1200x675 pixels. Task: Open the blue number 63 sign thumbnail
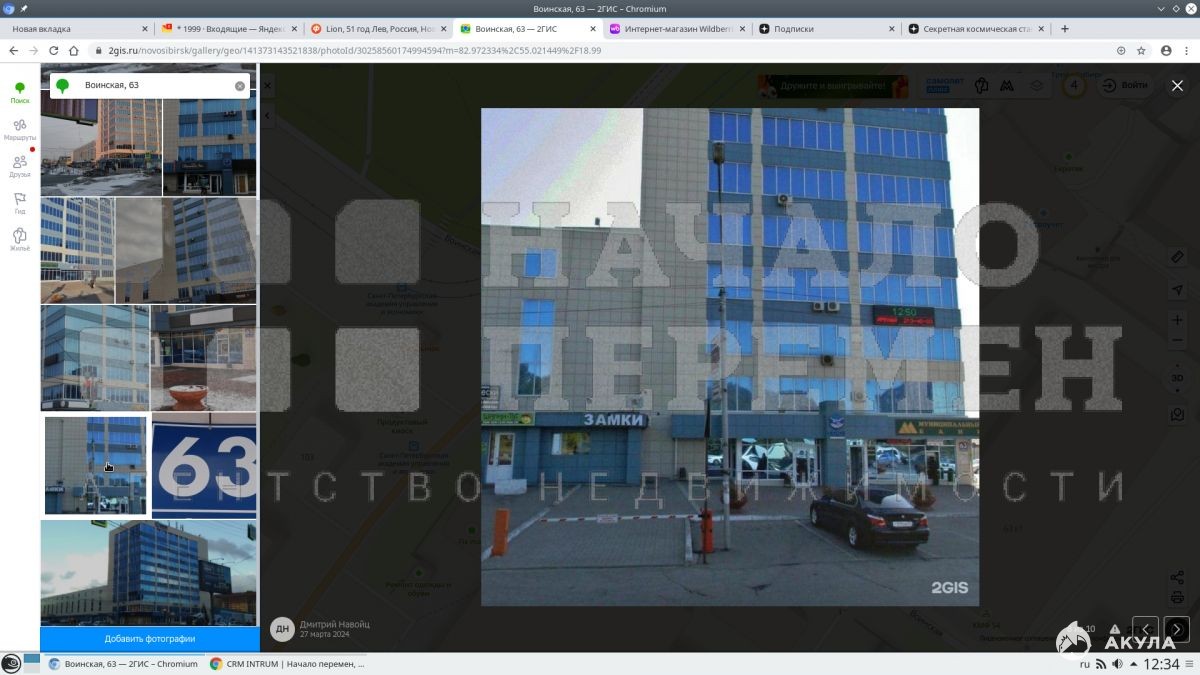click(x=204, y=465)
